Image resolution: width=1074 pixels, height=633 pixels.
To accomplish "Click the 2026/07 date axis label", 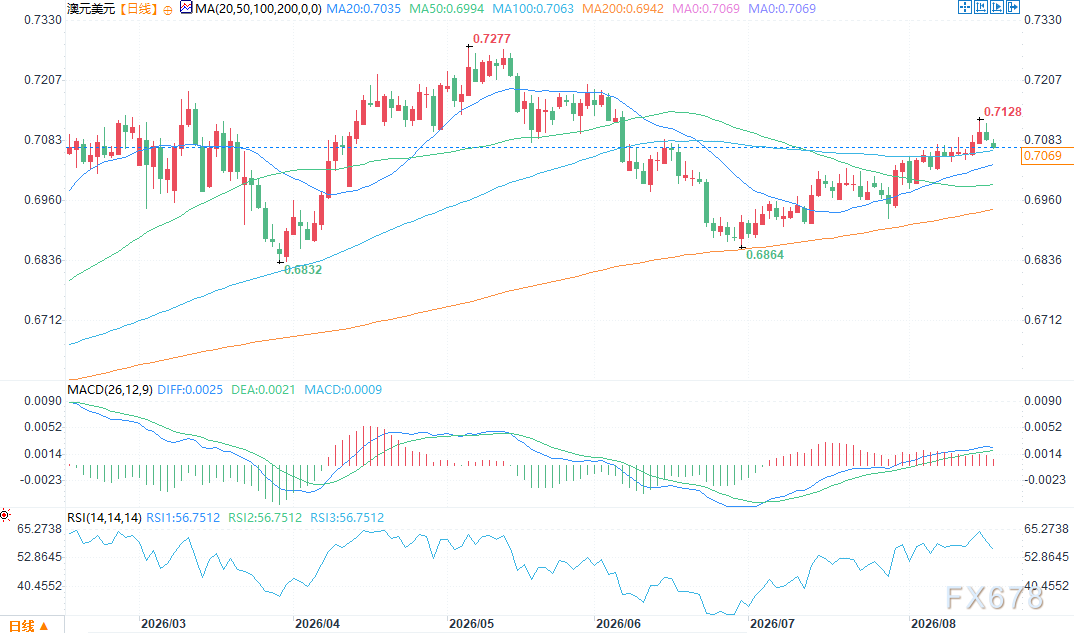I will 772,624.
